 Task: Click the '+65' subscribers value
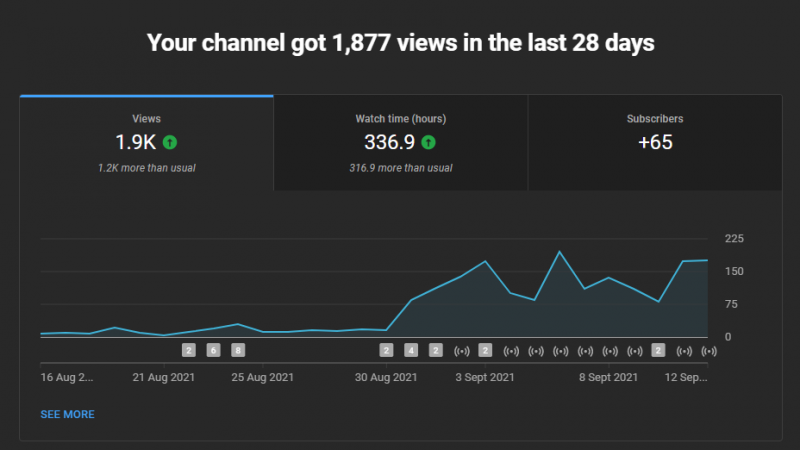655,142
